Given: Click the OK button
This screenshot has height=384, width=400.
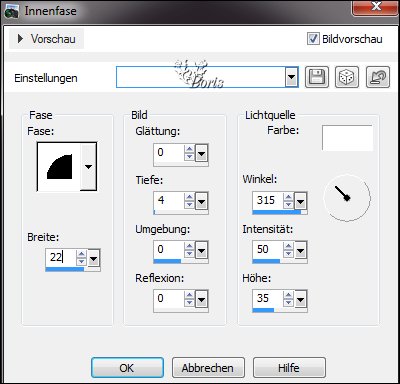Looking at the screenshot, I should [127, 368].
